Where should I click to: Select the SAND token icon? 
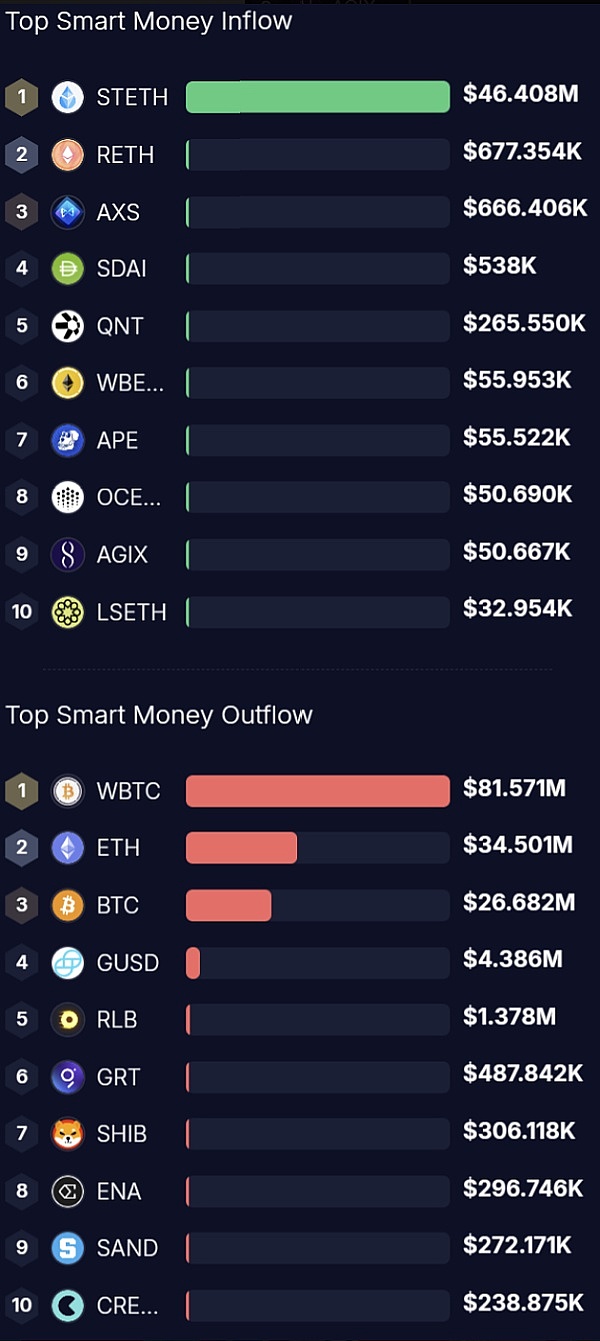pos(68,1247)
